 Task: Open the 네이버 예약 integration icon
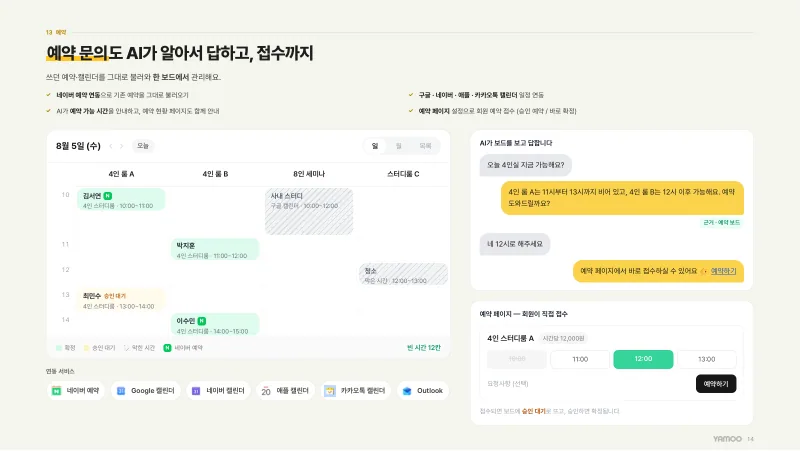point(57,391)
